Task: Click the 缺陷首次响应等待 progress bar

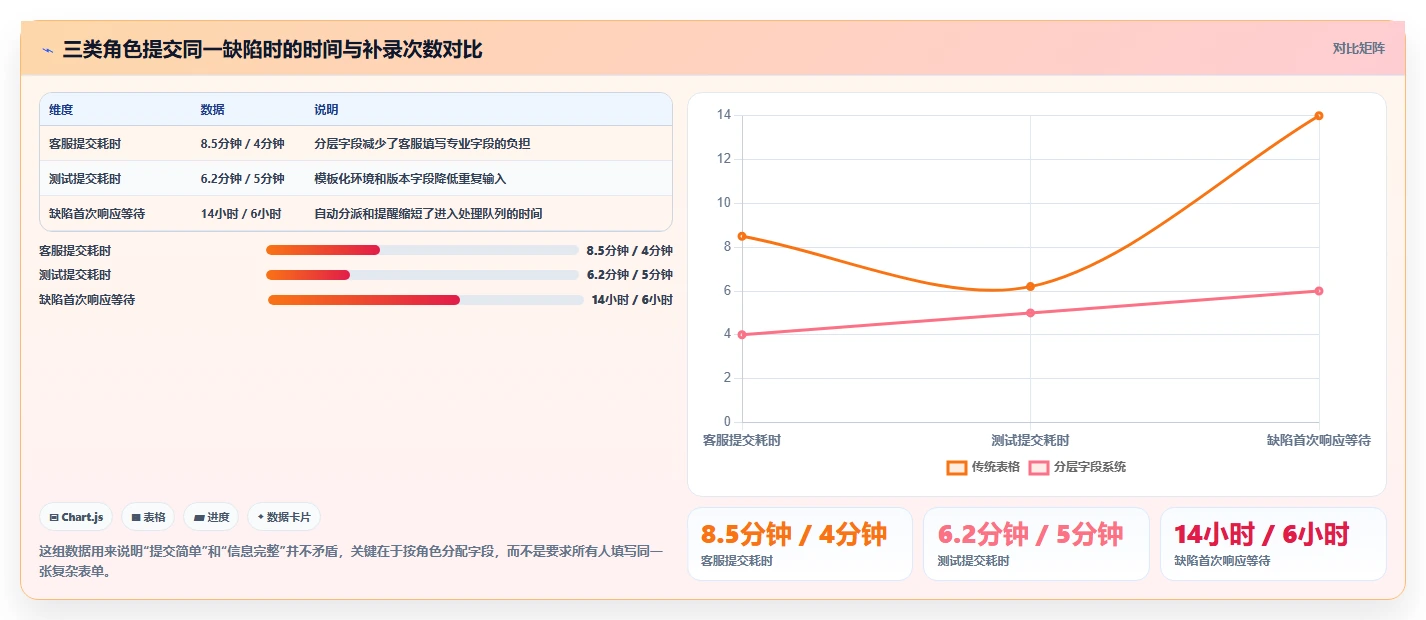Action: pos(425,300)
